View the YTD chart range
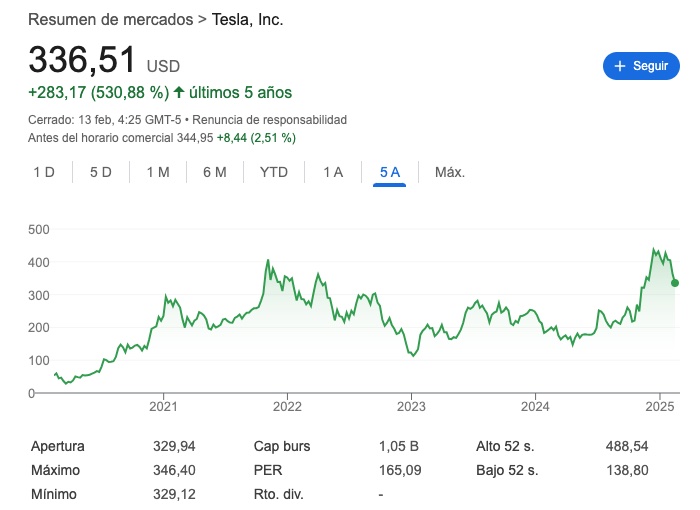The image size is (700, 510). [x=274, y=172]
